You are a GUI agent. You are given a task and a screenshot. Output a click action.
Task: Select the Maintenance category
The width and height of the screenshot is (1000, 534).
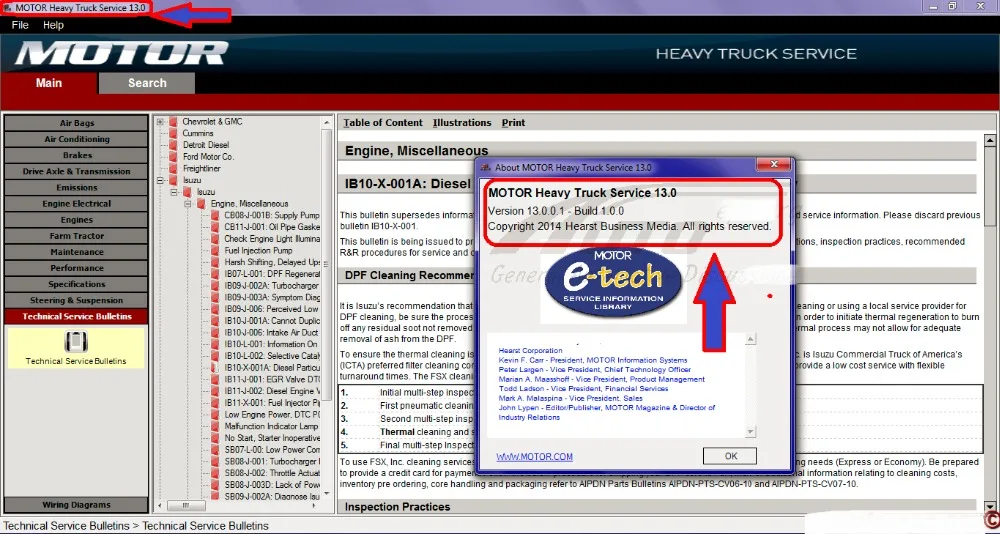pyautogui.click(x=77, y=252)
